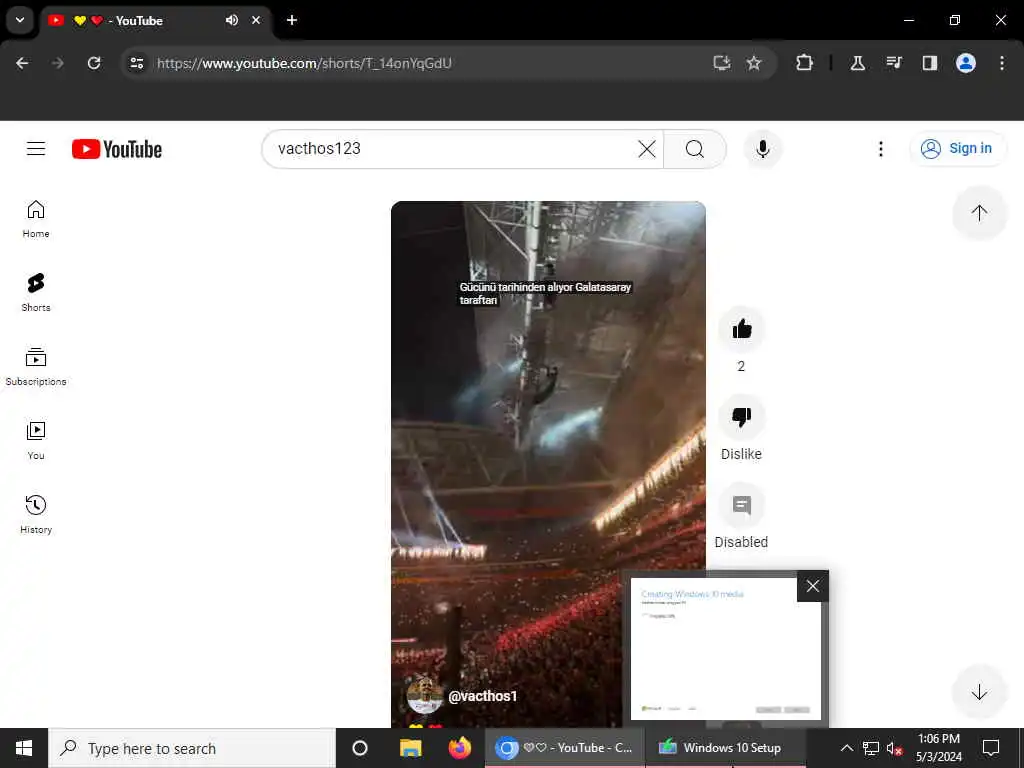This screenshot has height=768, width=1024.
Task: Open History in the sidebar
Action: (36, 515)
